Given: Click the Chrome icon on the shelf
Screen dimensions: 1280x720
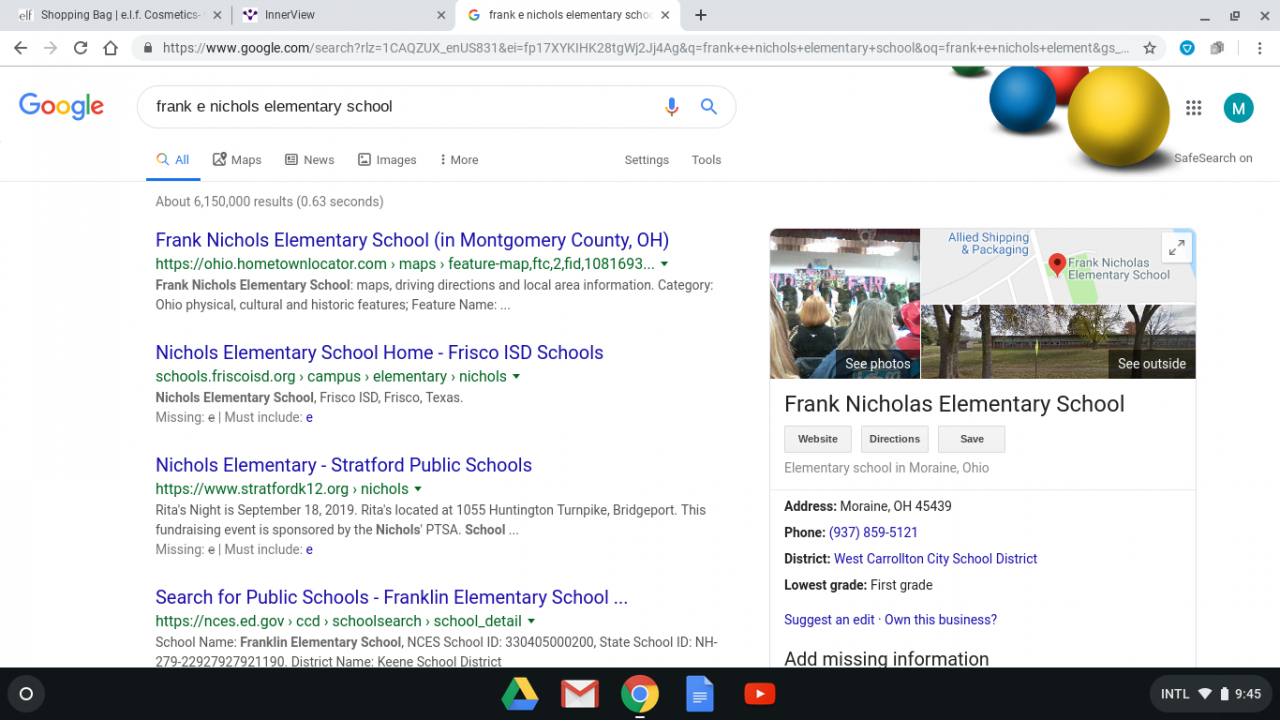Looking at the screenshot, I should 640,694.
